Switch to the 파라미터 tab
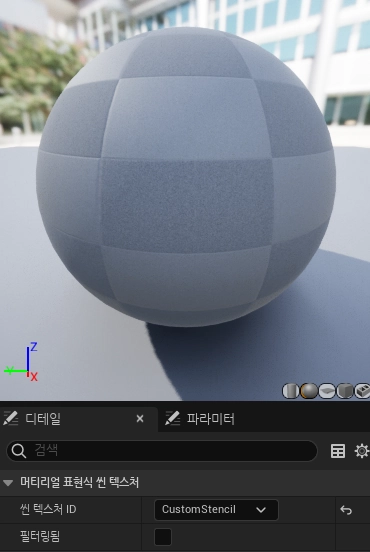 pos(200,419)
